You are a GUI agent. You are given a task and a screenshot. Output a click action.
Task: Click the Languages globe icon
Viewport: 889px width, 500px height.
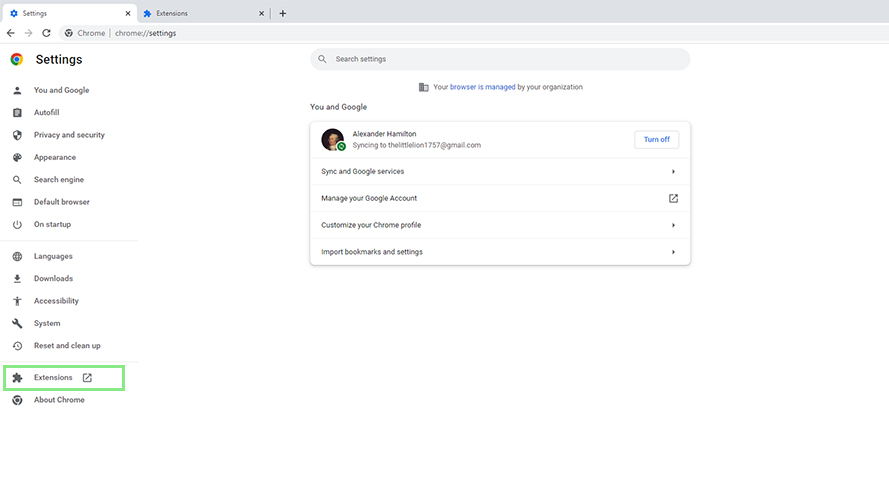tap(17, 256)
